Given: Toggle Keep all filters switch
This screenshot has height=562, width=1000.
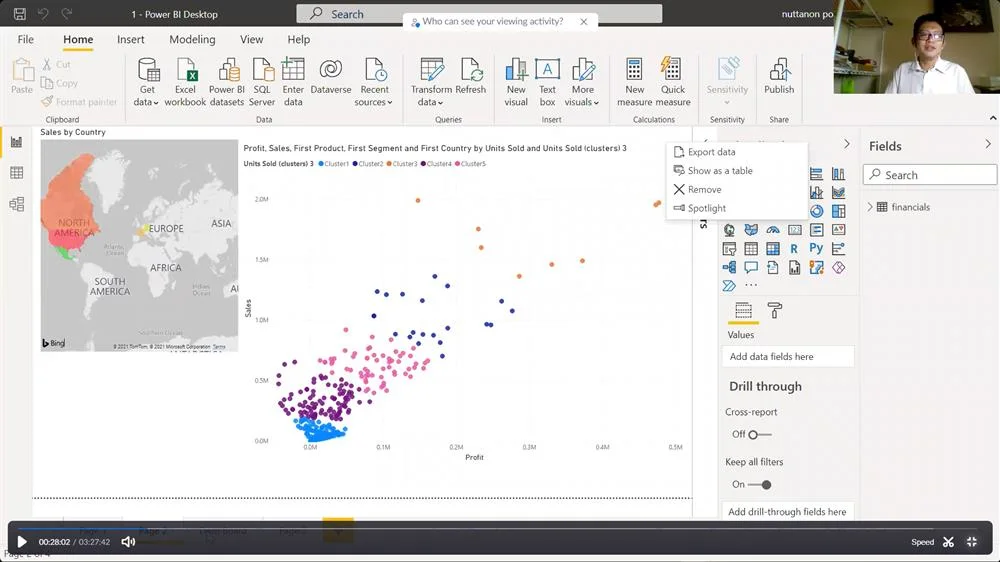Looking at the screenshot, I should [x=760, y=484].
